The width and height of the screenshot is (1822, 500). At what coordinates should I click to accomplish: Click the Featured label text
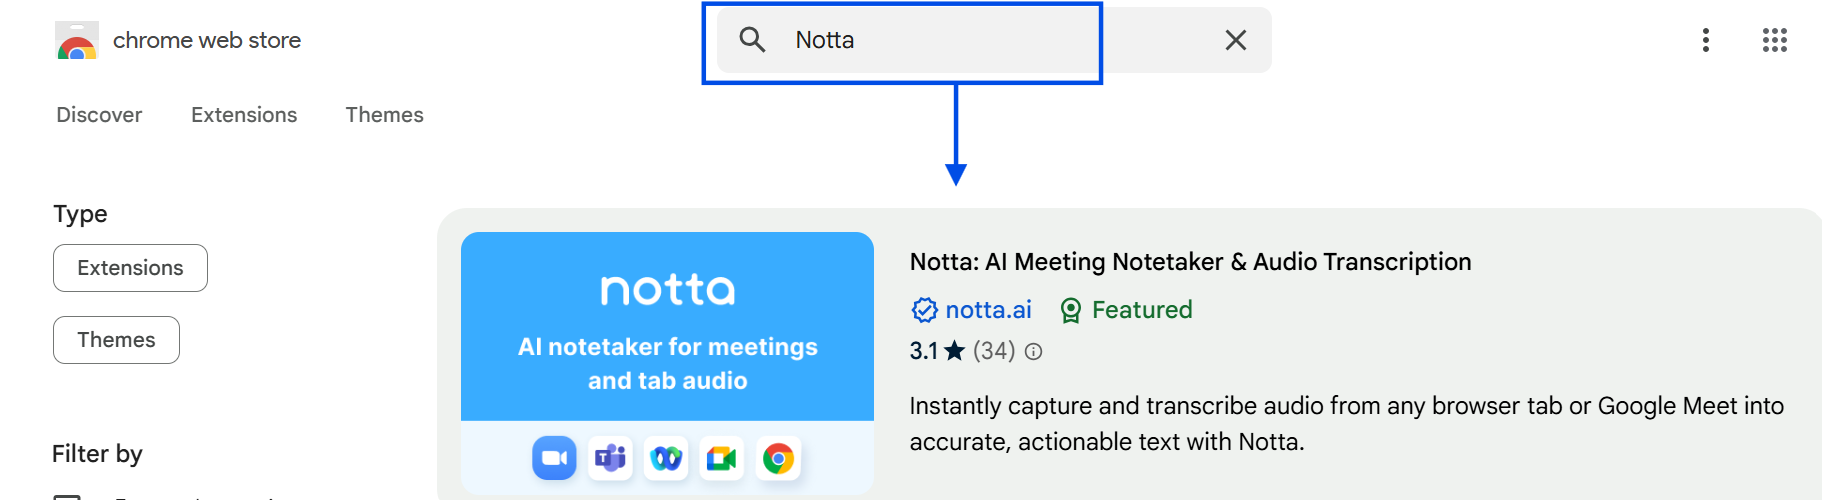[1142, 310]
